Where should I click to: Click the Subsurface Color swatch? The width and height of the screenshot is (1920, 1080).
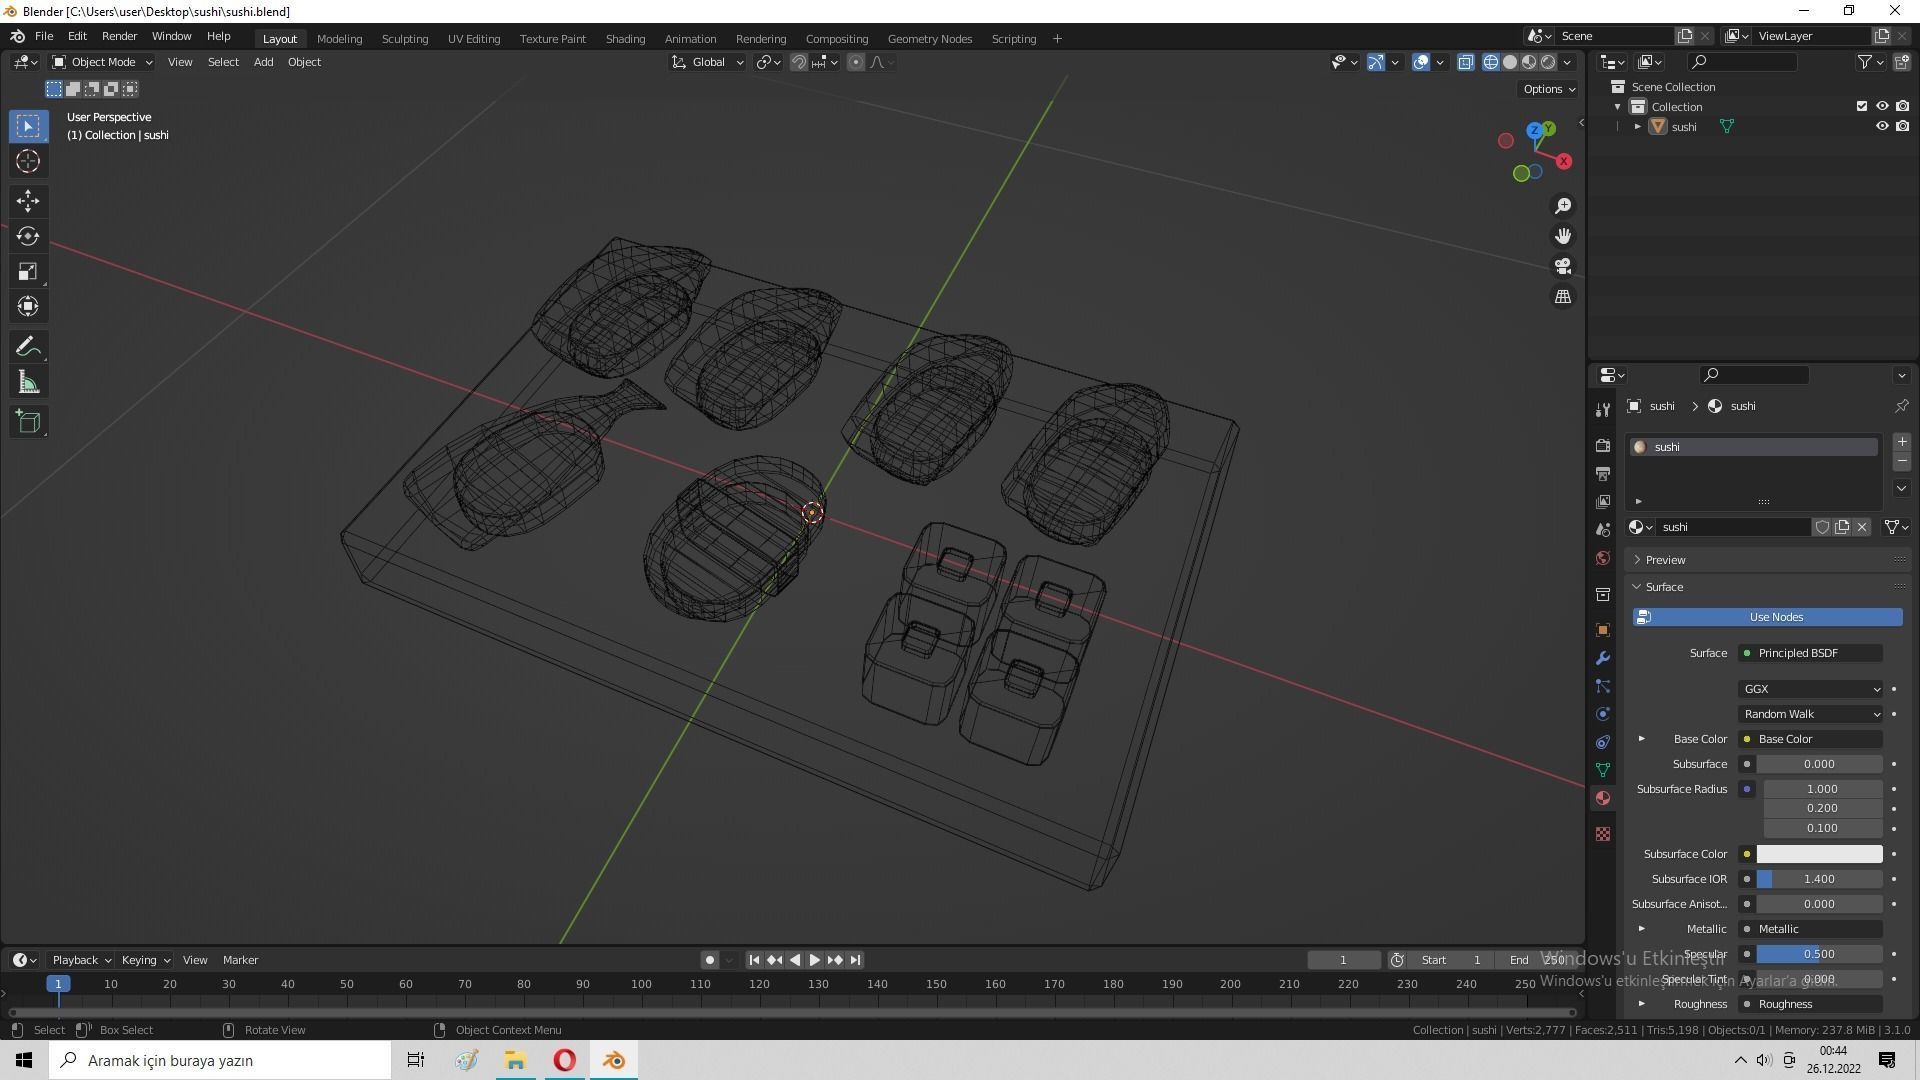[x=1818, y=854]
